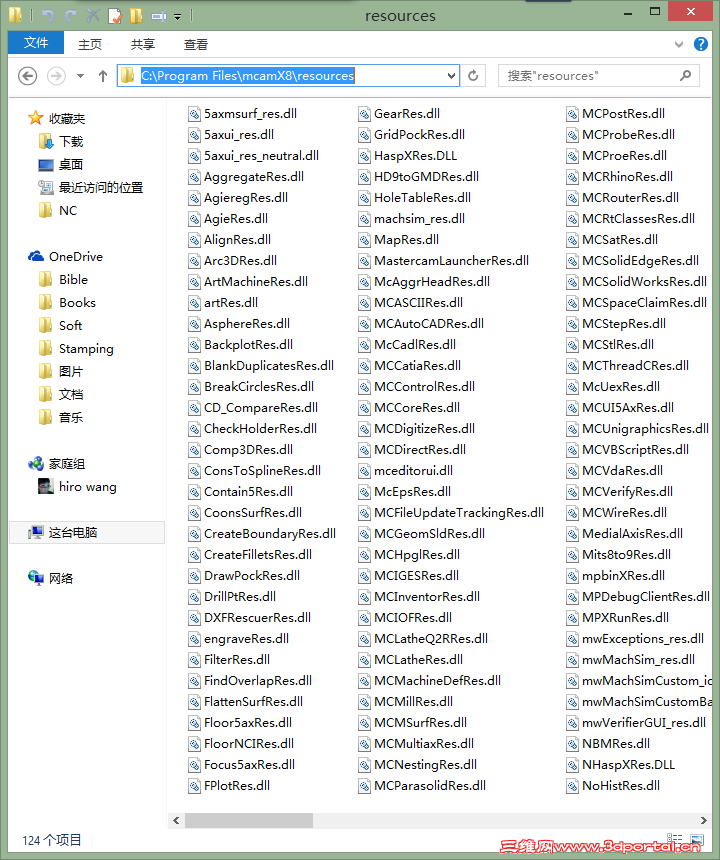Switch to details view in status bar
Screen dimensions: 720x860
click(675, 839)
